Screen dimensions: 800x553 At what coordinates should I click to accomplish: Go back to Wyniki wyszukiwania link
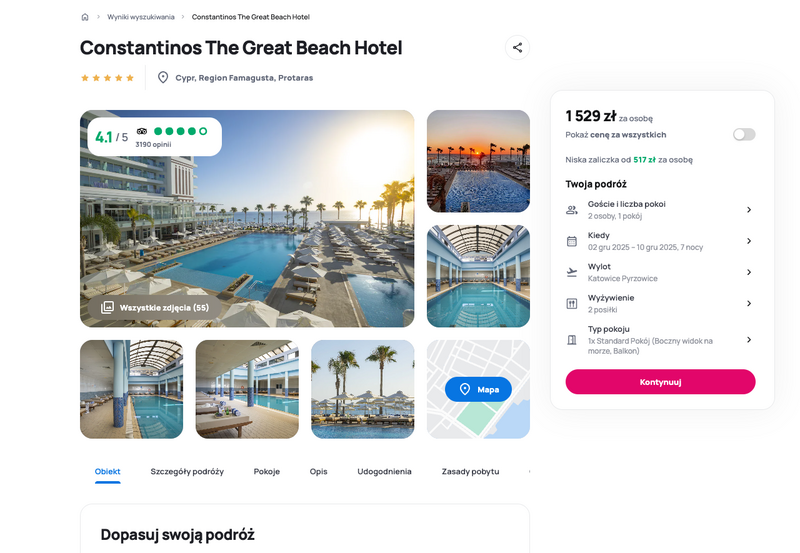[141, 17]
